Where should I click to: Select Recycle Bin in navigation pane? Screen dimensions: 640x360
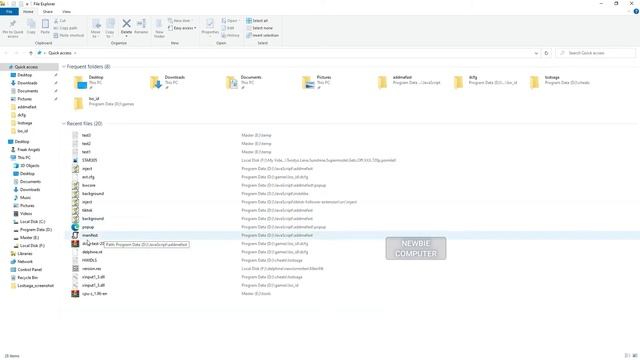click(x=27, y=278)
